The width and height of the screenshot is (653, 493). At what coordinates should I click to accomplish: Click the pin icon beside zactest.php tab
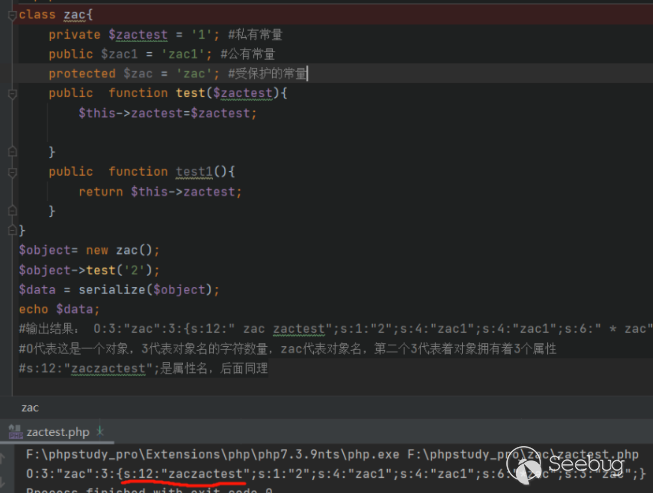pos(100,431)
